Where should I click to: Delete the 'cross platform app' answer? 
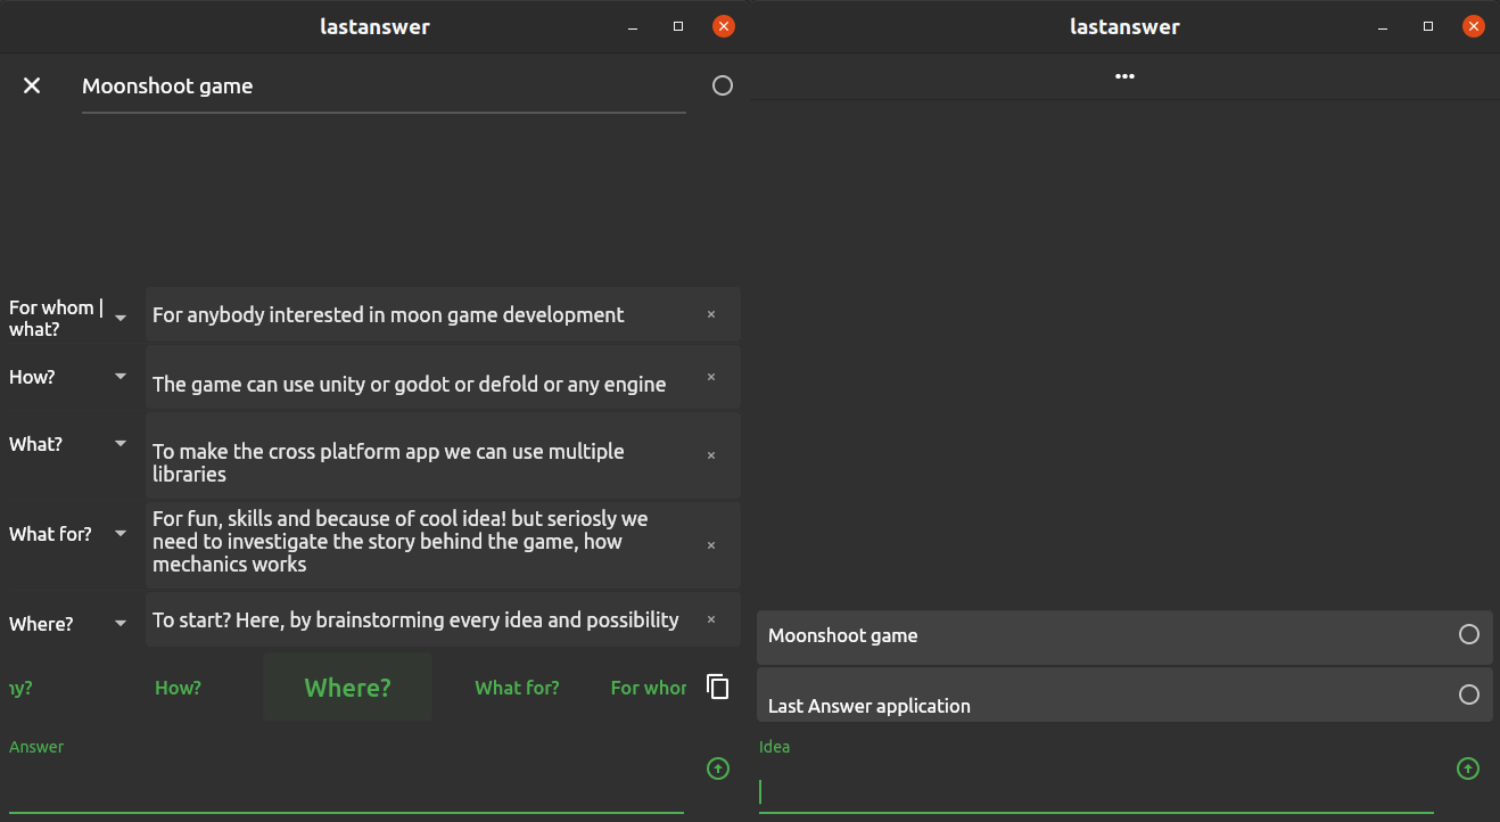(711, 456)
